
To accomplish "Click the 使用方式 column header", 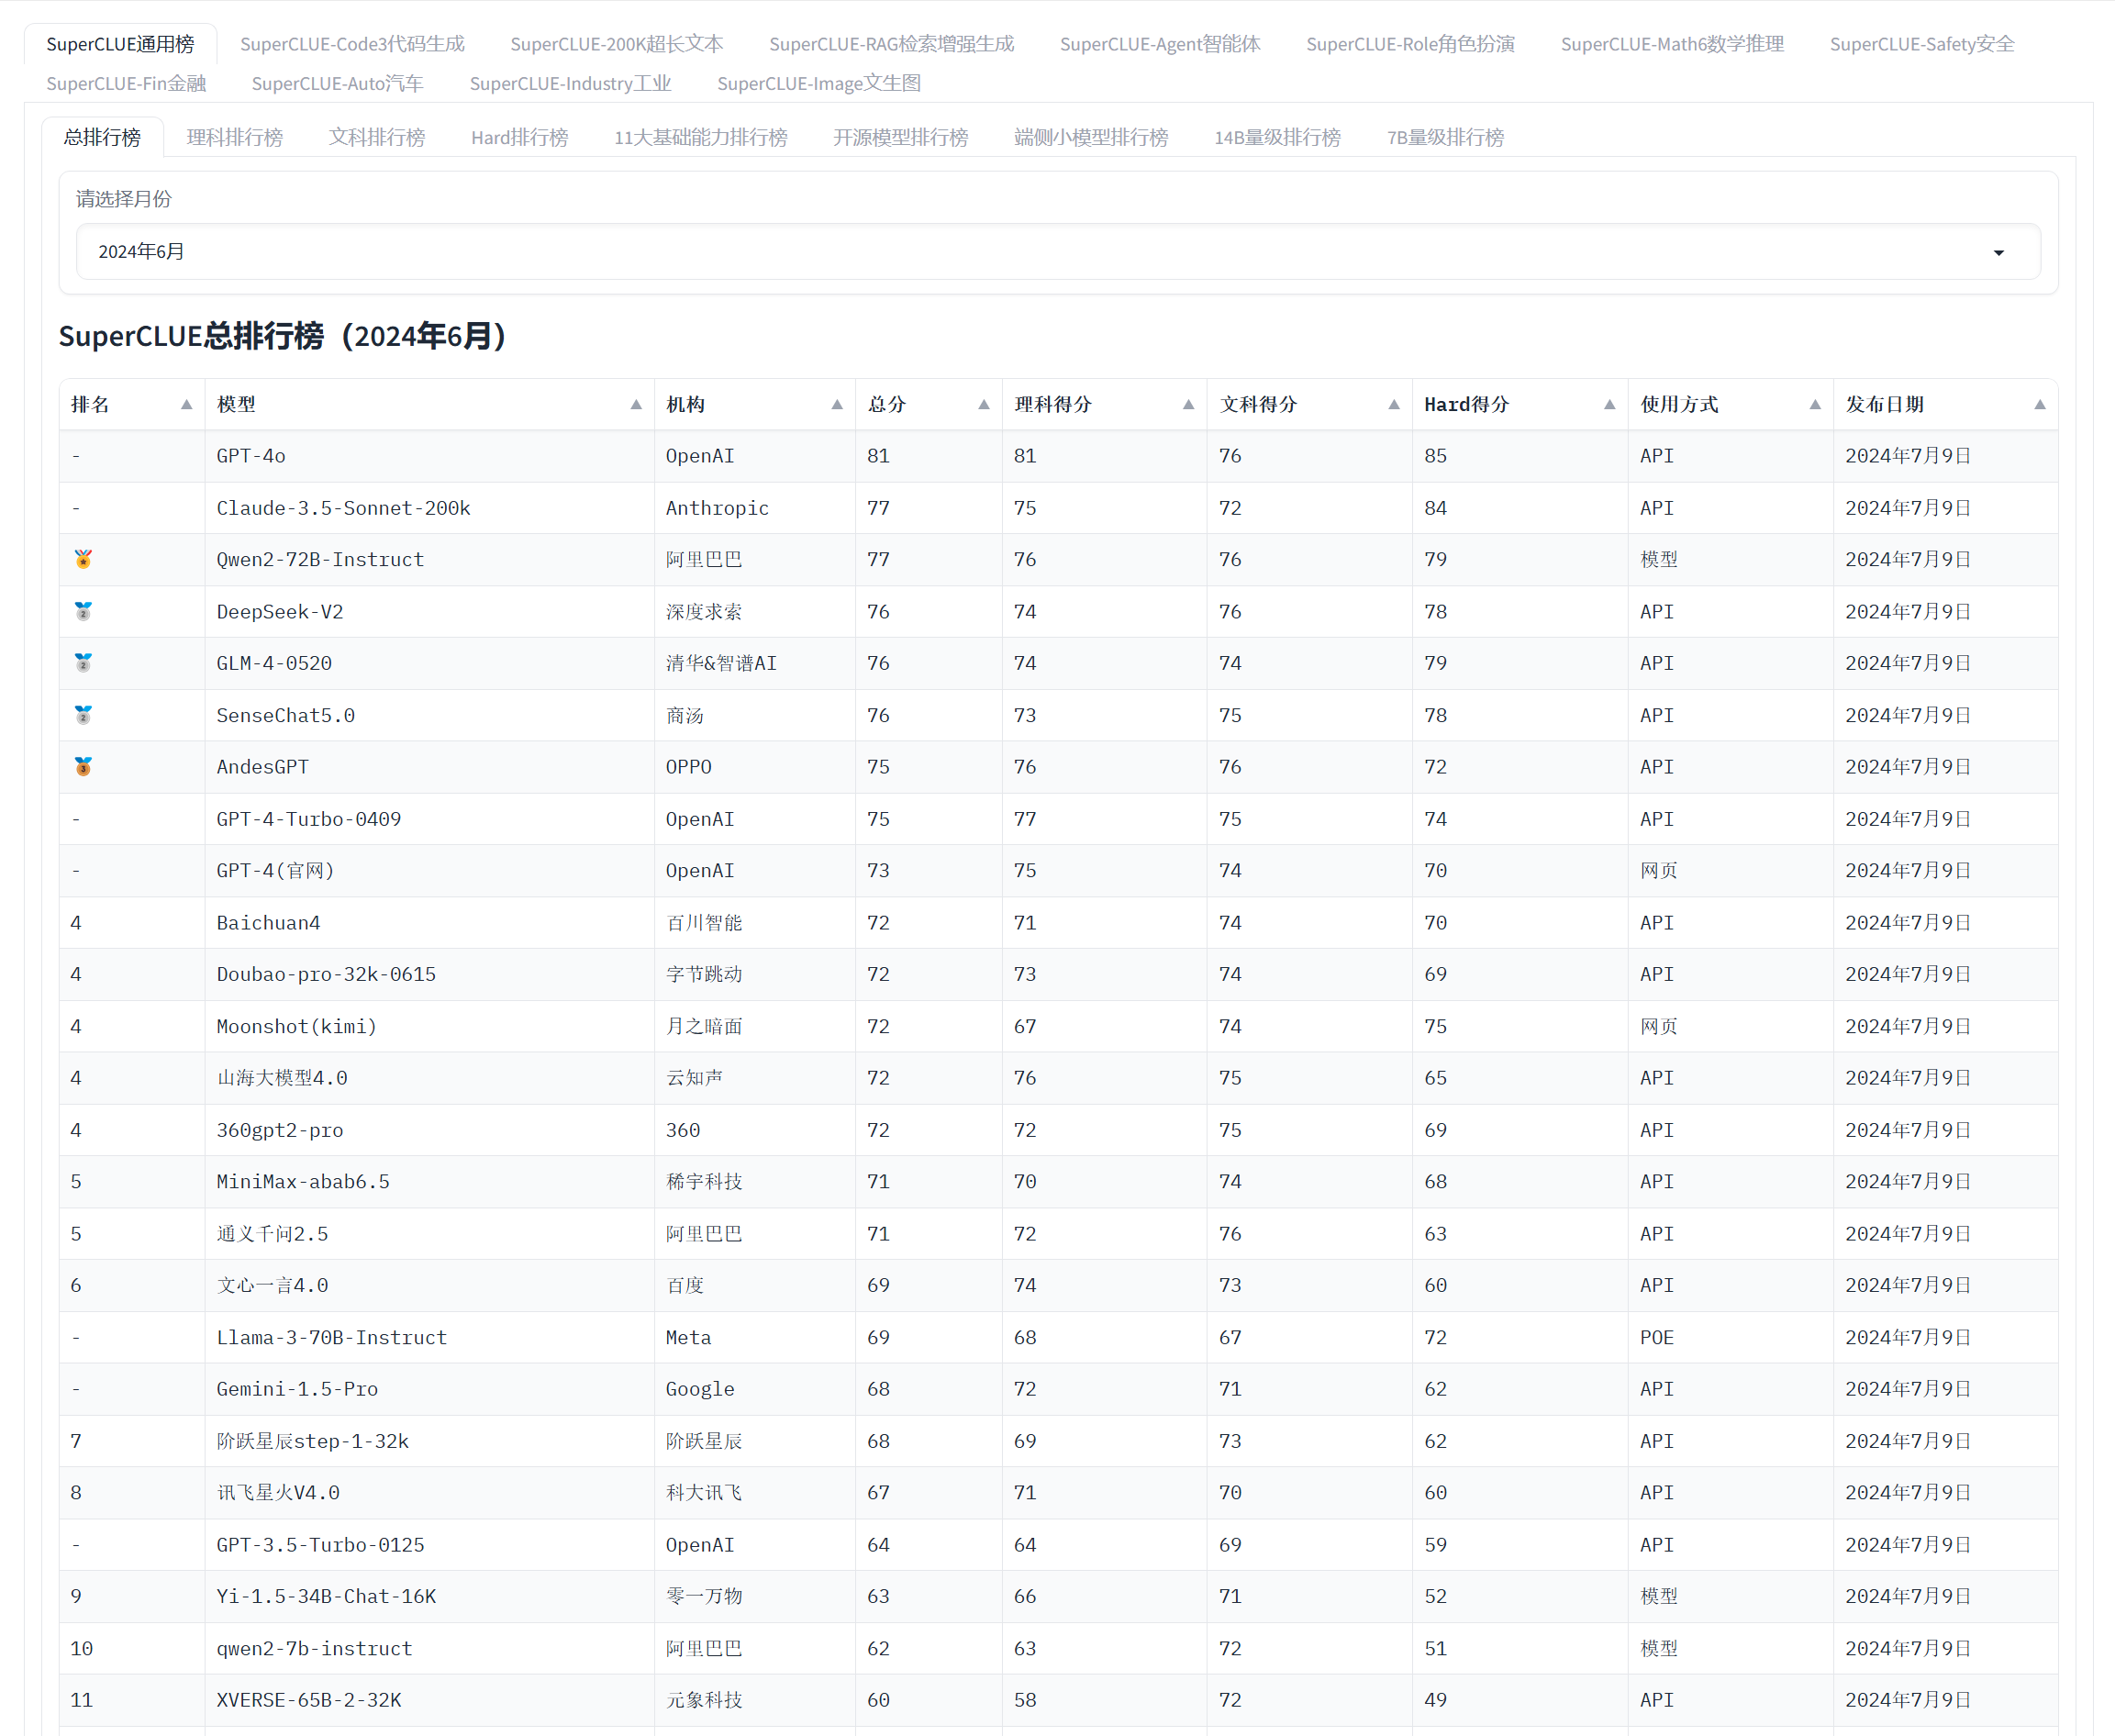I will tap(1730, 404).
